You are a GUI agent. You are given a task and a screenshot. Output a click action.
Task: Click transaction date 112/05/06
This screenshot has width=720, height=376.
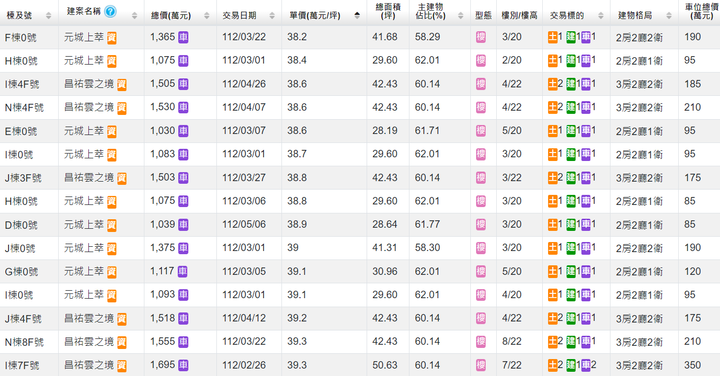(x=244, y=224)
